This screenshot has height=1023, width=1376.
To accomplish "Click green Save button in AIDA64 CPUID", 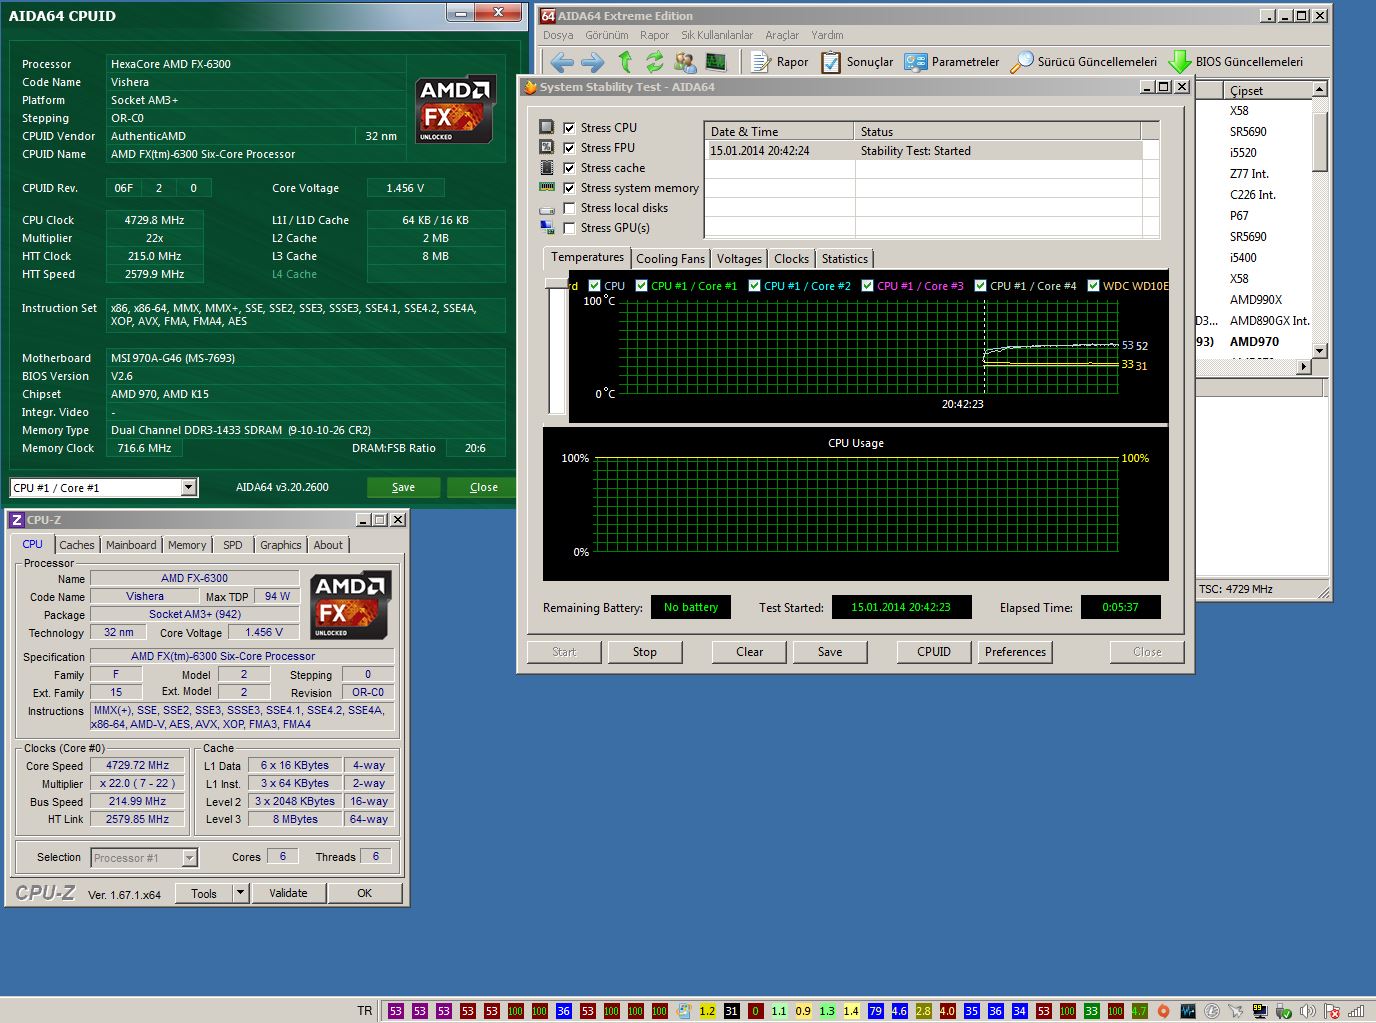I will coord(403,487).
